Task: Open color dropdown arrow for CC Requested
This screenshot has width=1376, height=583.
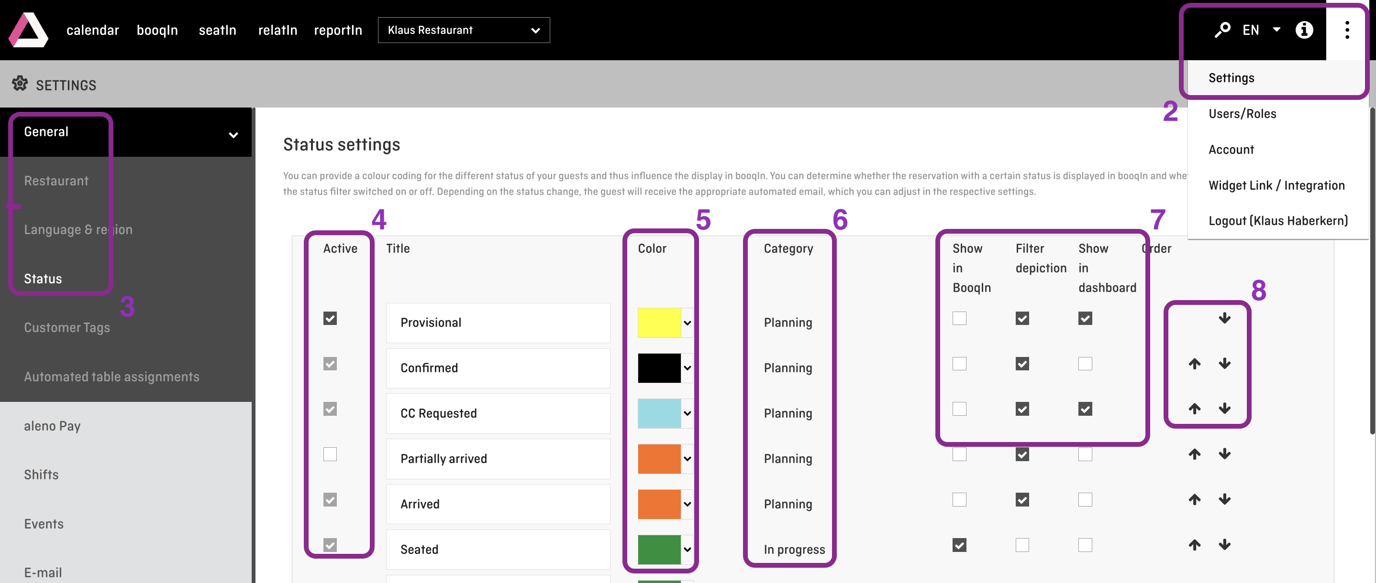Action: click(x=687, y=413)
